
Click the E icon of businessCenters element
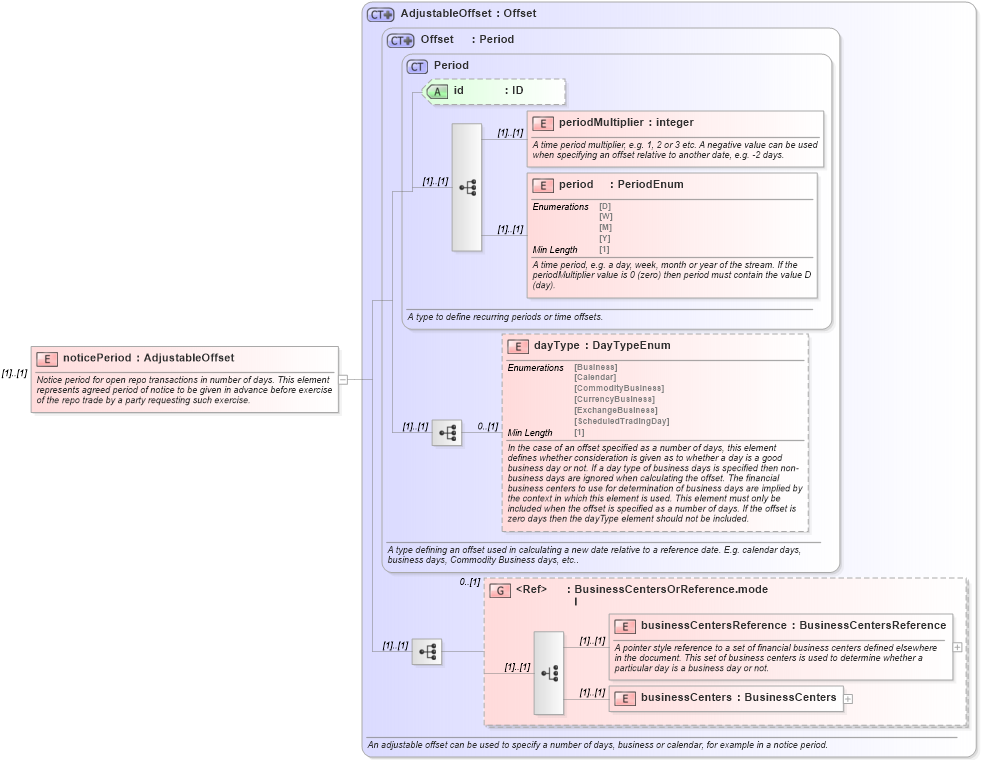tap(624, 698)
